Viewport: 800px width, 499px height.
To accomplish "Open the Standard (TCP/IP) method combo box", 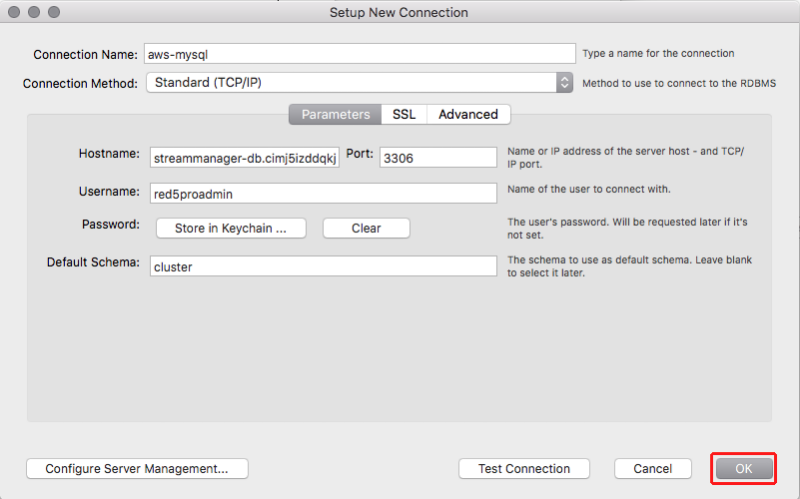I will (359, 83).
